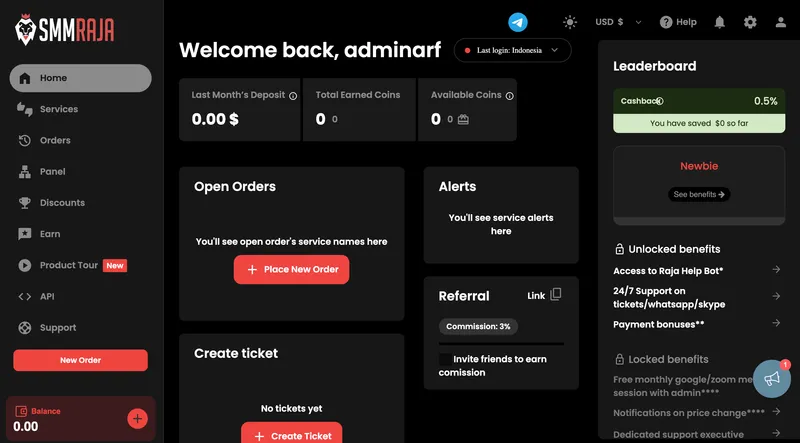
Task: Click the Total Earned Coins card
Action: point(359,110)
